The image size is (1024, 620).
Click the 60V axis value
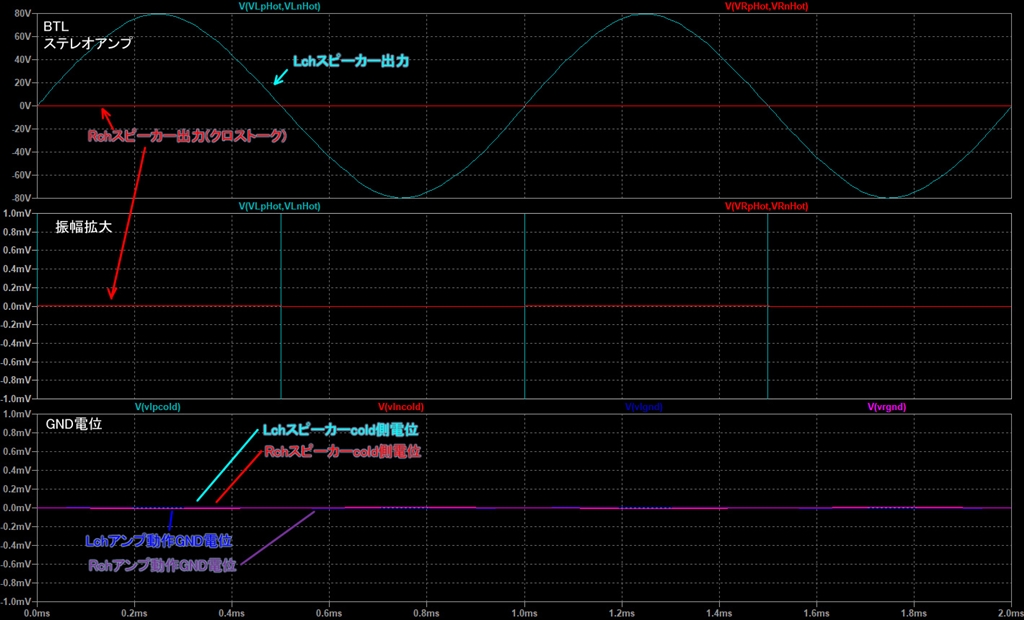tap(23, 36)
